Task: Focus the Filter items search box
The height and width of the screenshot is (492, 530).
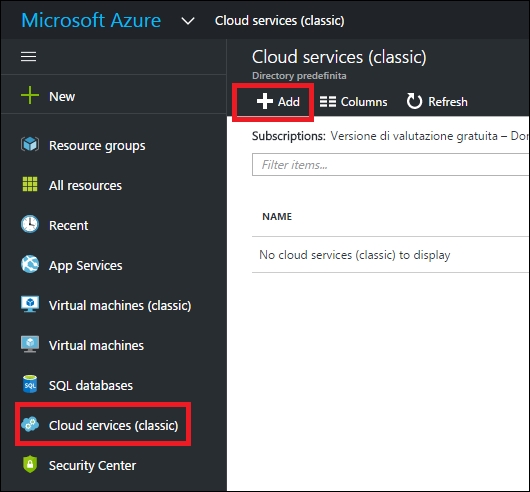Action: point(391,165)
